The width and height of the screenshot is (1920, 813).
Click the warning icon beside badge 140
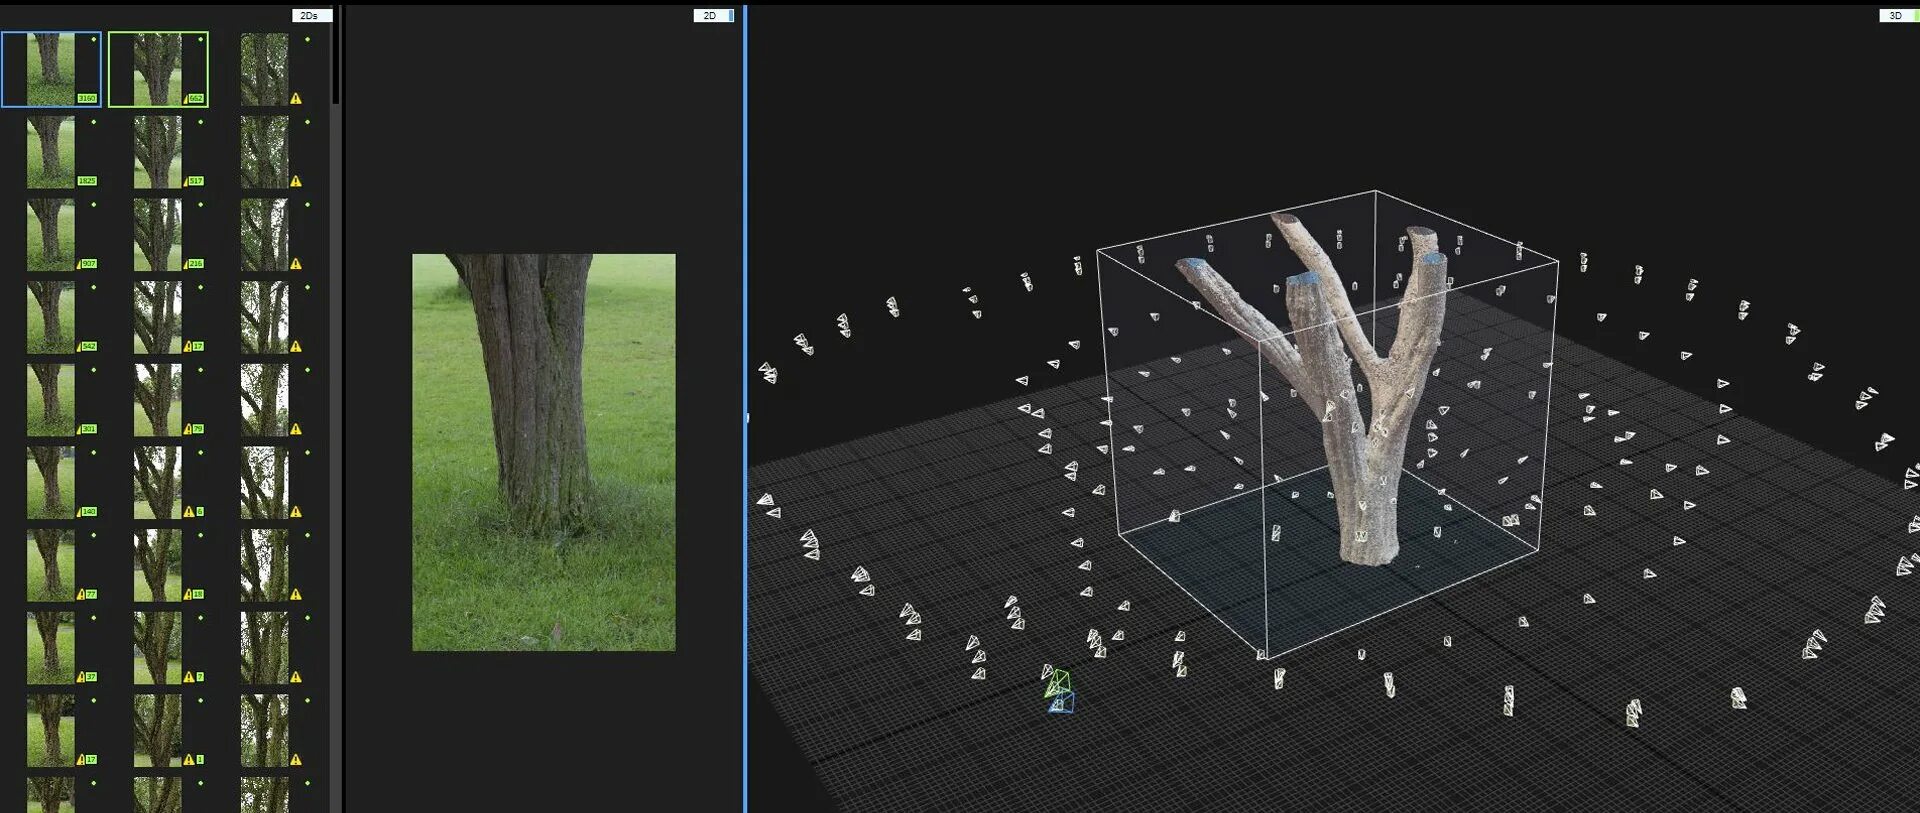click(81, 511)
